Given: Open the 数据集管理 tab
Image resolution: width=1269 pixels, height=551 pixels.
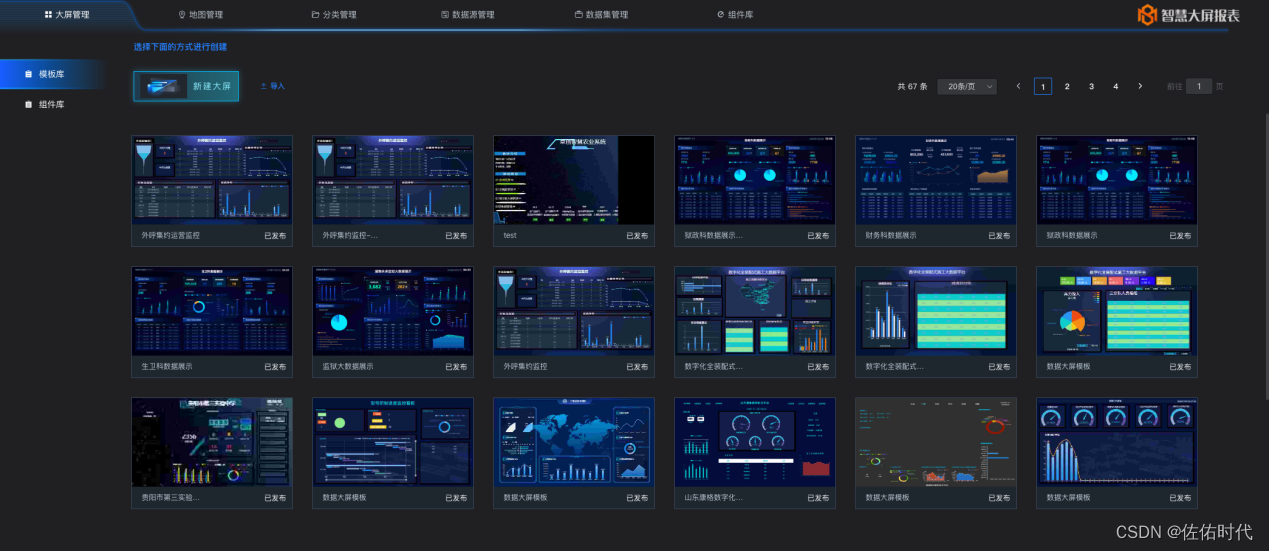Looking at the screenshot, I should (x=602, y=15).
